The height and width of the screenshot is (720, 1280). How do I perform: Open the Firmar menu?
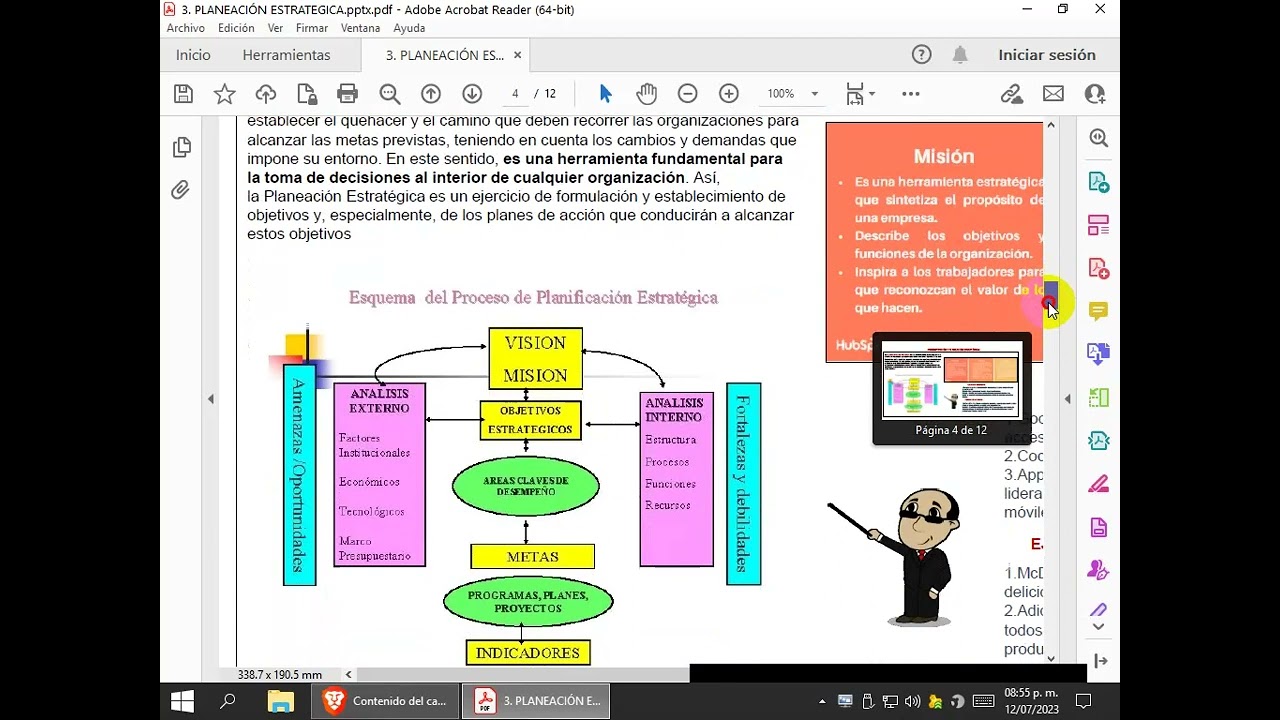pos(312,28)
